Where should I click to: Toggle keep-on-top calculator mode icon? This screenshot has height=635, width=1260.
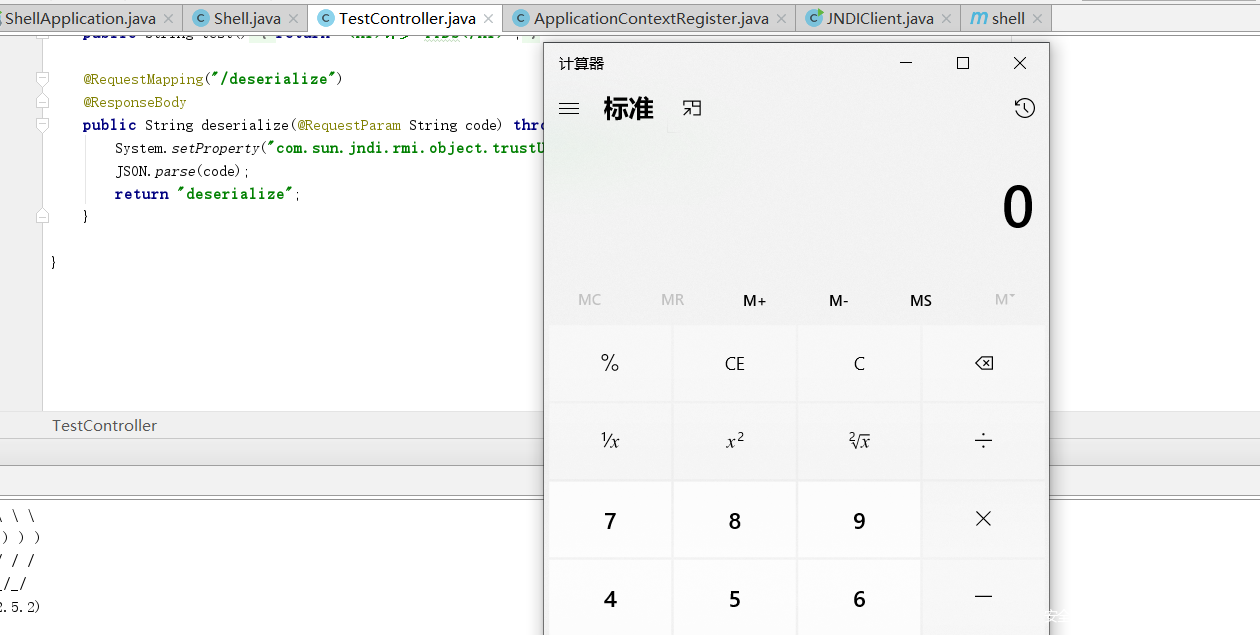point(692,108)
